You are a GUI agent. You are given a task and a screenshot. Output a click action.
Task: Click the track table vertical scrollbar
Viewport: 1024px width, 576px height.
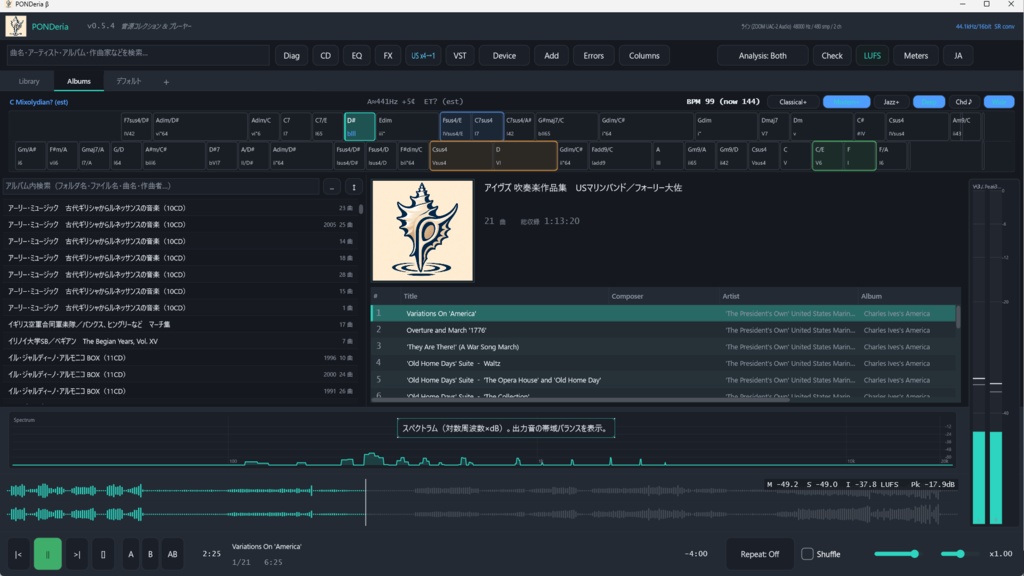(x=958, y=317)
